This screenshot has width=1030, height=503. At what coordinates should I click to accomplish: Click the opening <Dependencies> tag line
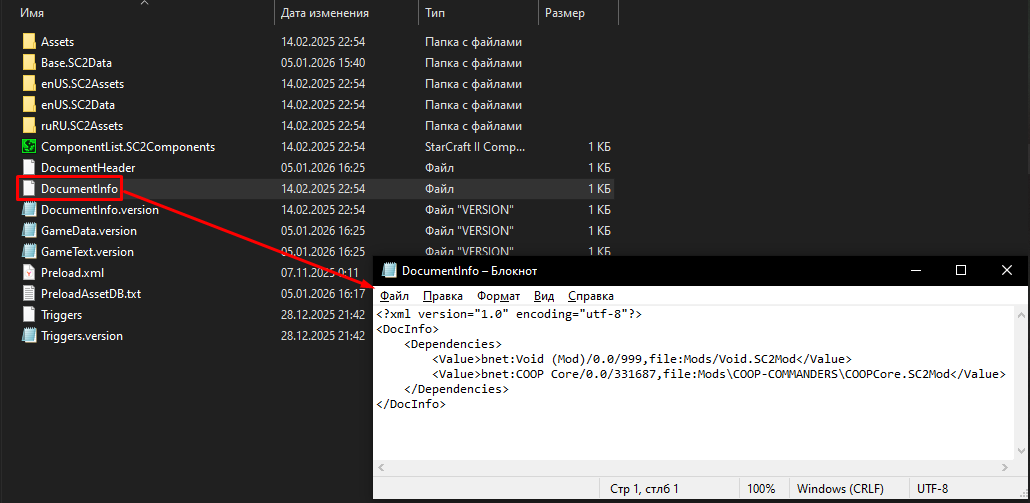point(453,344)
